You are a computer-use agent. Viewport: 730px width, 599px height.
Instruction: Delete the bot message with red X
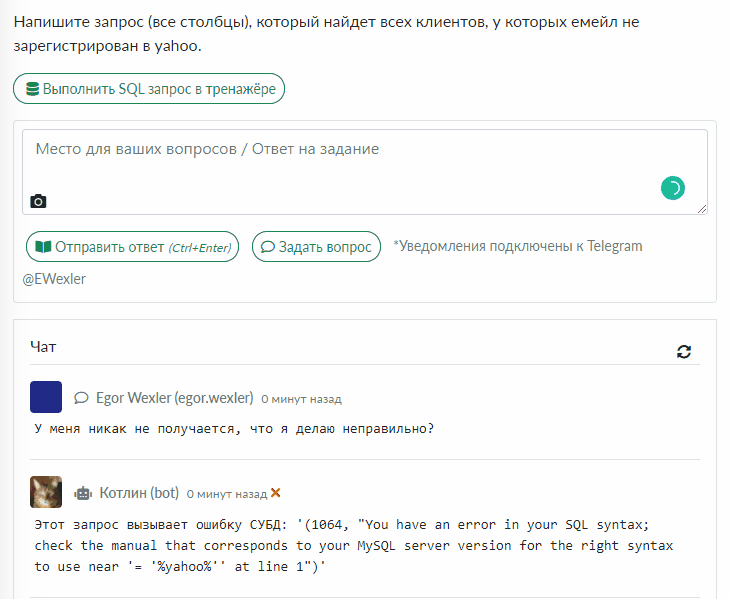[276, 493]
